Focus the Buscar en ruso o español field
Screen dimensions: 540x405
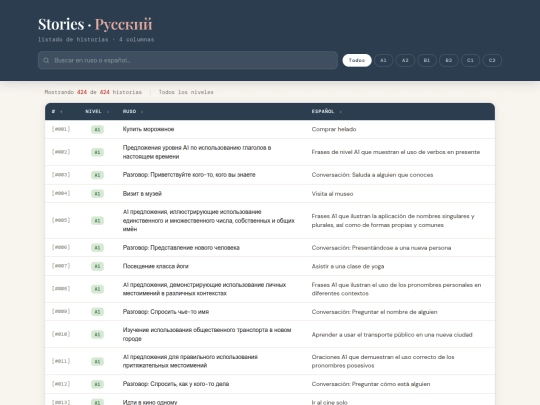pyautogui.click(x=188, y=60)
